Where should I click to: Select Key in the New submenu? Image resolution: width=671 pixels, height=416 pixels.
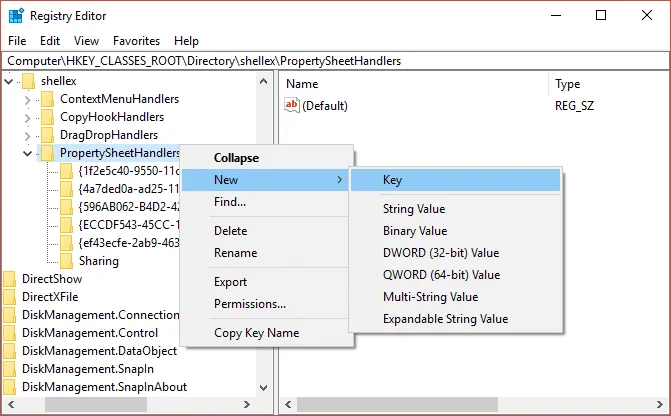[x=455, y=180]
